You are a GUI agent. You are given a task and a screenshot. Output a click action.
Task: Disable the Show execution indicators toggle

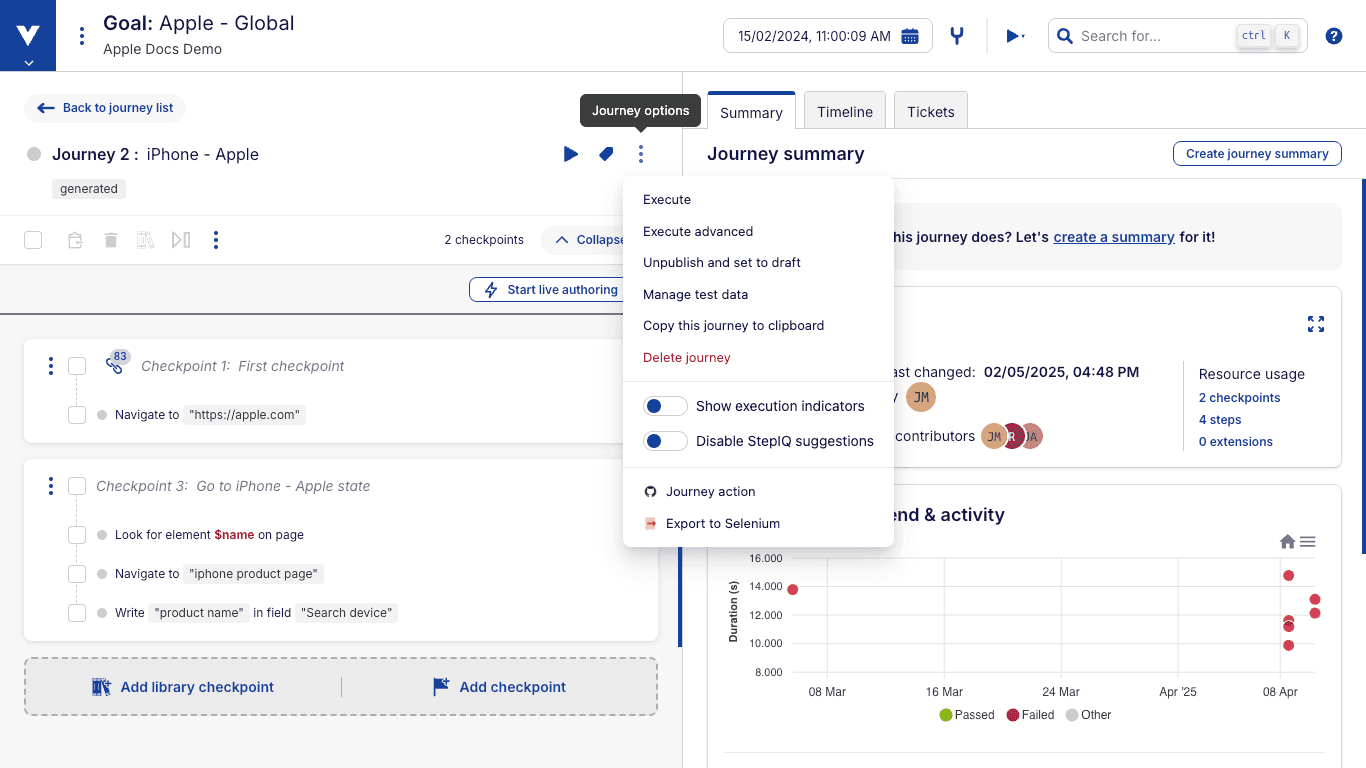(x=665, y=406)
